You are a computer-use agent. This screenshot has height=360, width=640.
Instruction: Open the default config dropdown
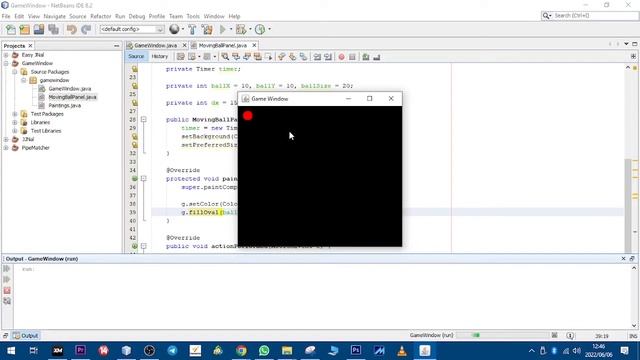coord(132,29)
